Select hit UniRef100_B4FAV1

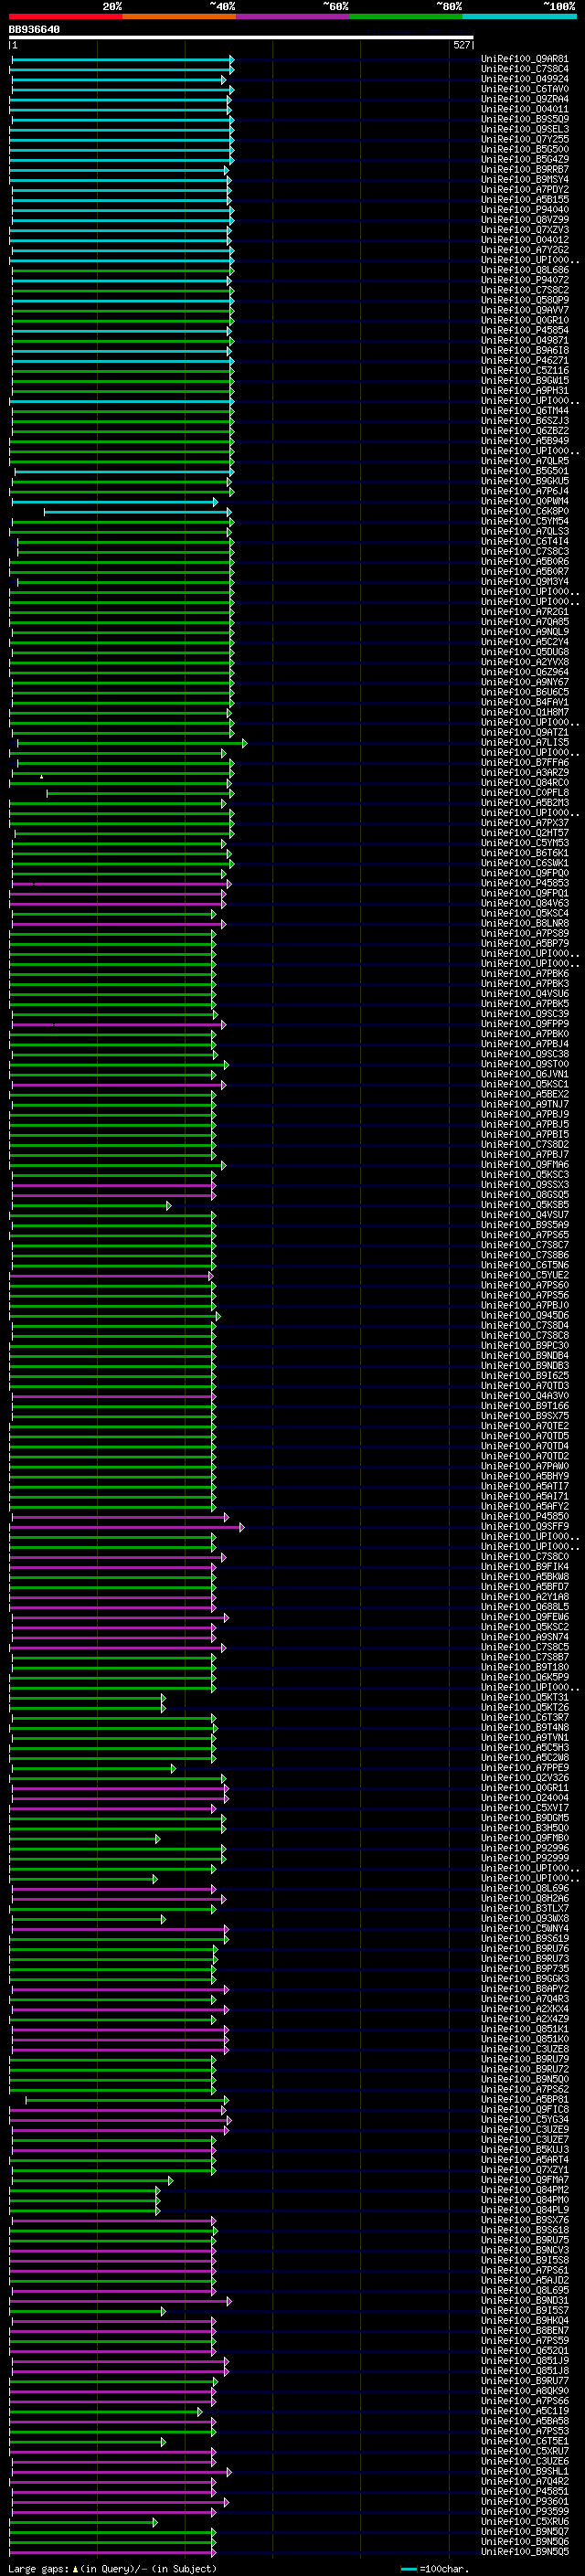click(525, 702)
